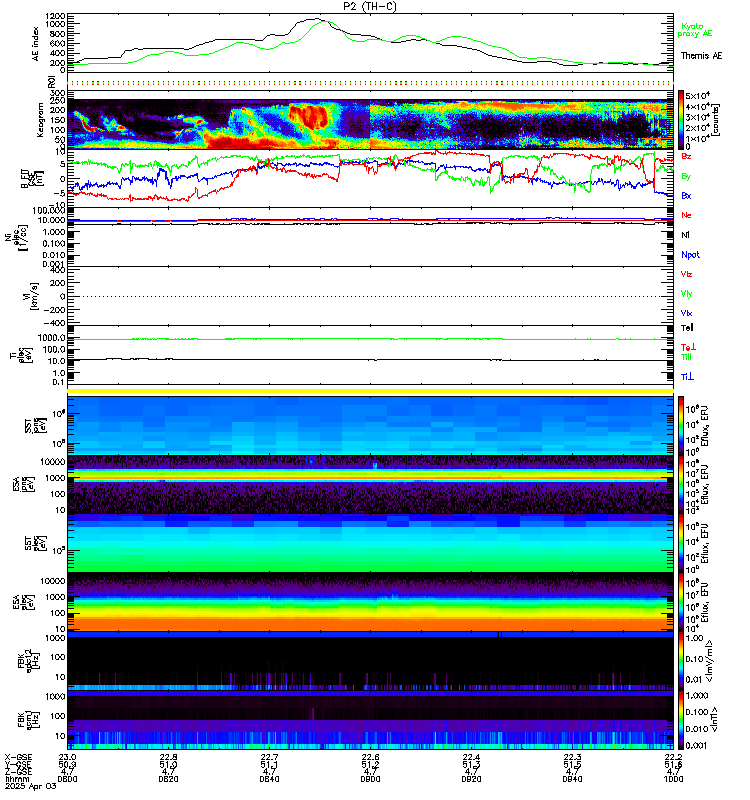Click the plot title P2 (TH-C)
Image resolution: width=750 pixels, height=800 pixels.
click(370, 6)
